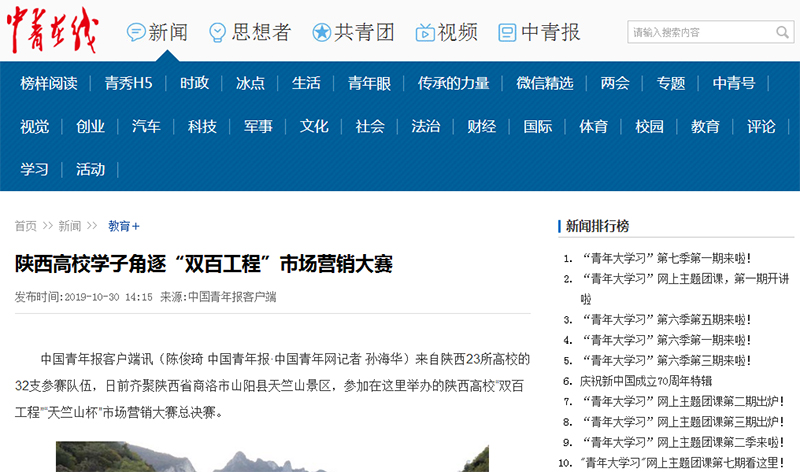
Task: Navigate to the 军事 channel
Action: click(x=257, y=127)
